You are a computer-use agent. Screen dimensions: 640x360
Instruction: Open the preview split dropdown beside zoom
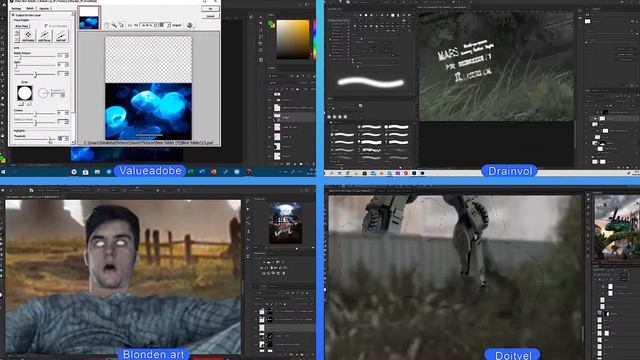[164, 25]
